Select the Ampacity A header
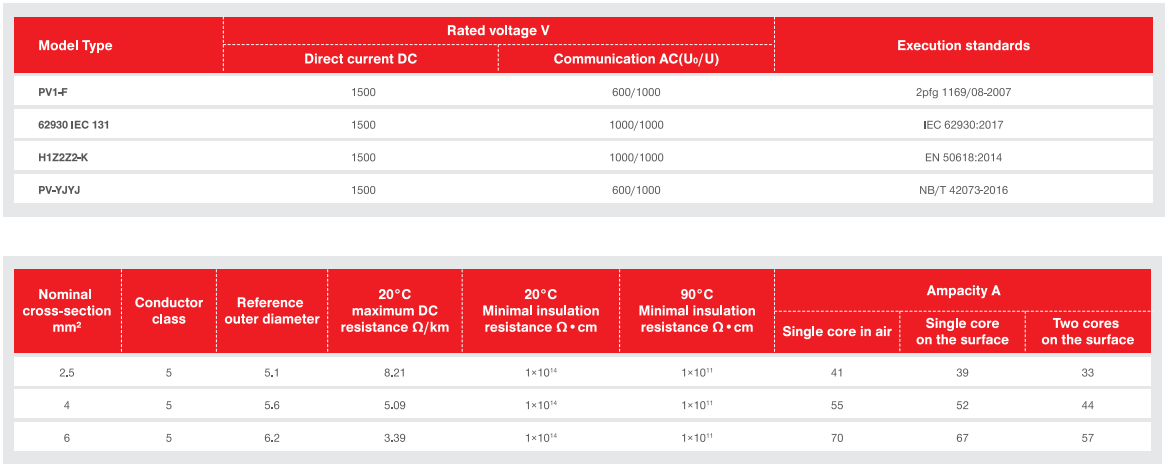The image size is (1166, 468). [963, 291]
